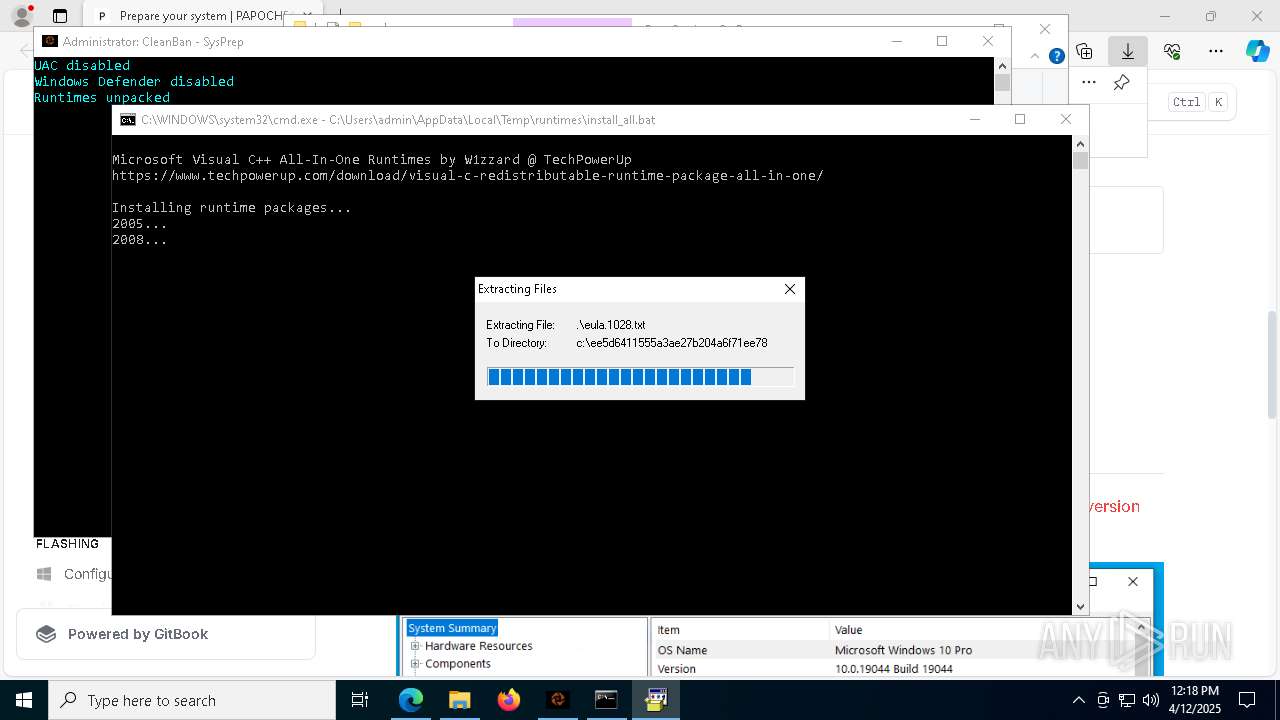Image resolution: width=1280 pixels, height=720 pixels.
Task: Open File Explorer from the taskbar
Action: coord(459,700)
